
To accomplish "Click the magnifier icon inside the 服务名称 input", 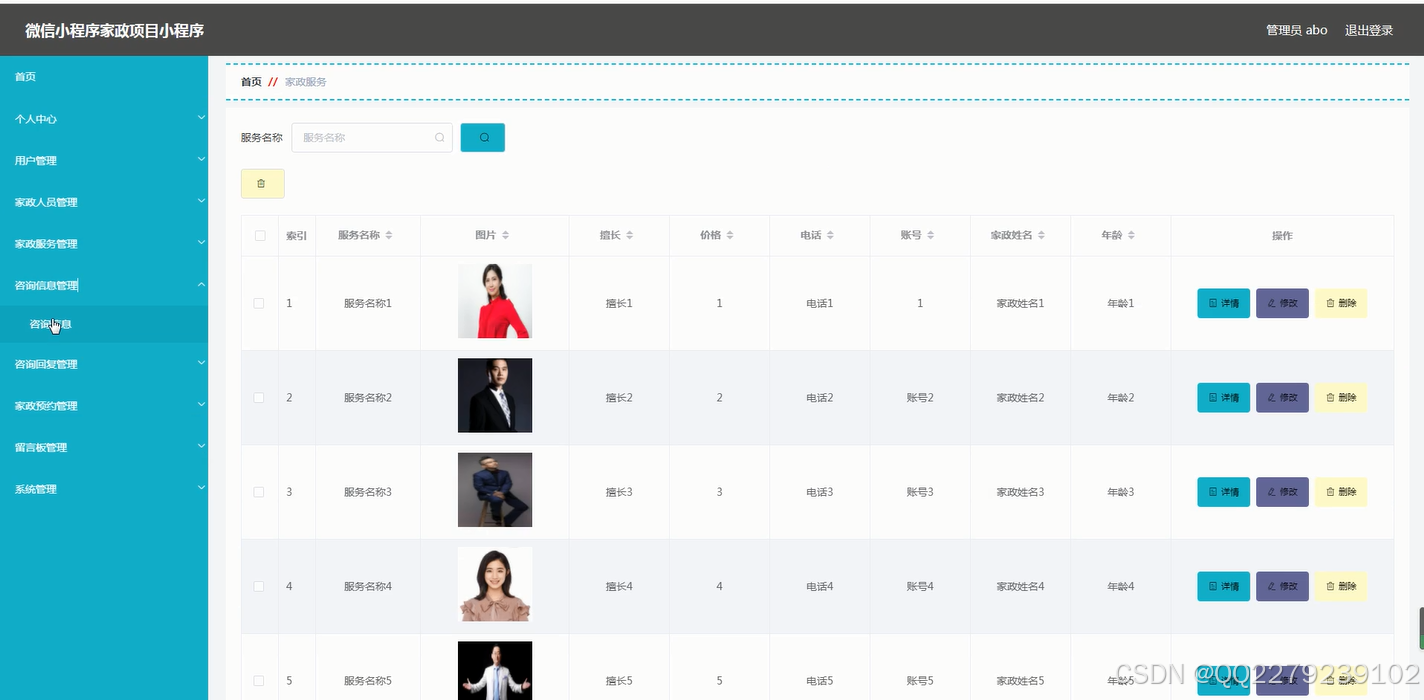I will (x=439, y=137).
